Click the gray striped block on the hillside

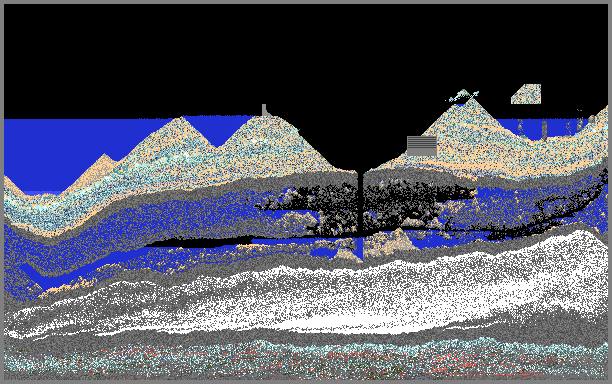point(422,146)
